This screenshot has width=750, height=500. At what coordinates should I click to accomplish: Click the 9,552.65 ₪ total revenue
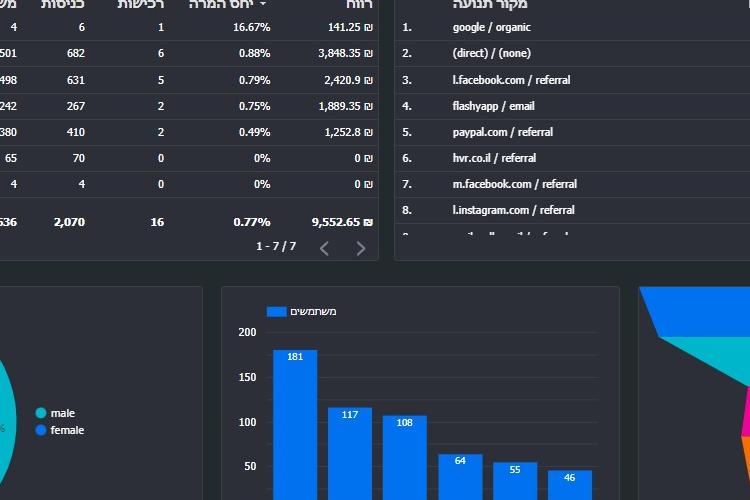point(342,222)
